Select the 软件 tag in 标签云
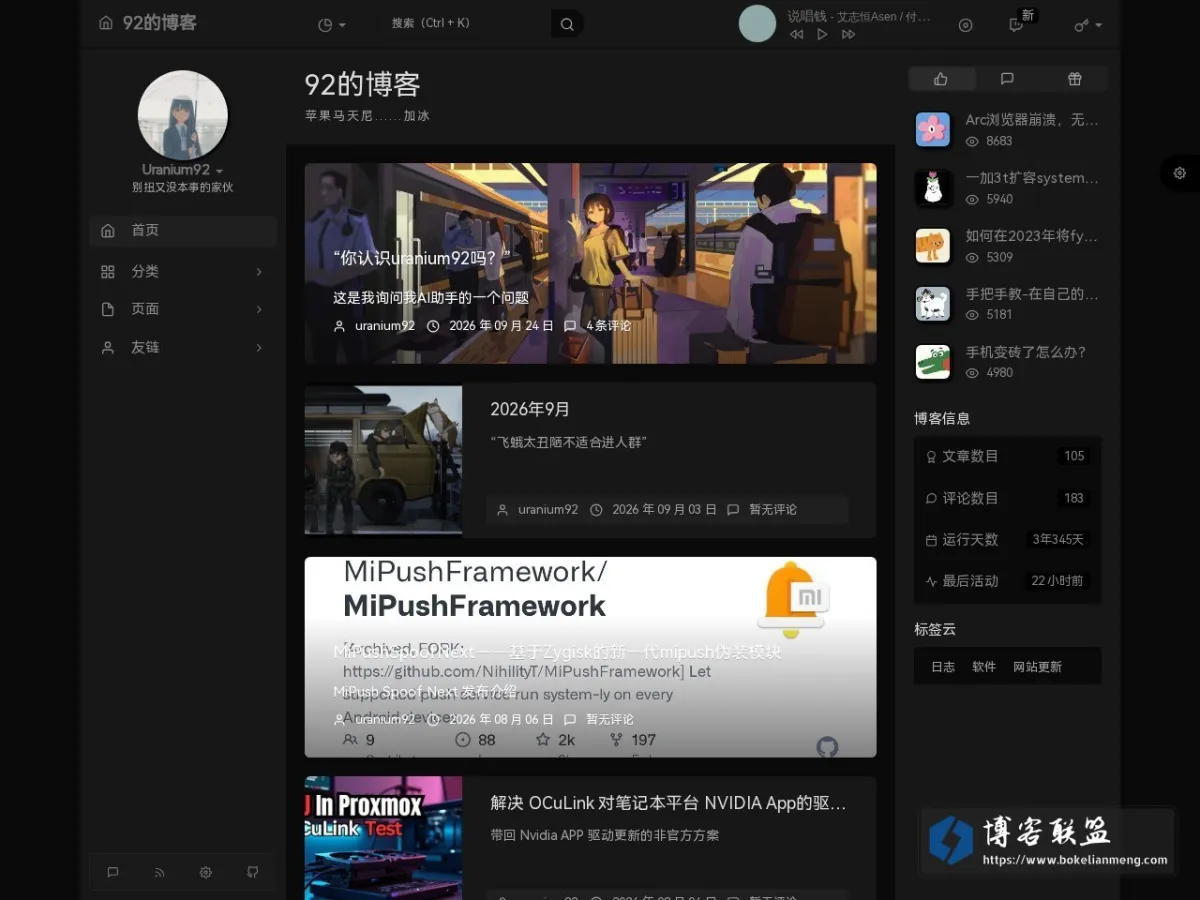Image resolution: width=1200 pixels, height=900 pixels. pyautogui.click(x=984, y=667)
